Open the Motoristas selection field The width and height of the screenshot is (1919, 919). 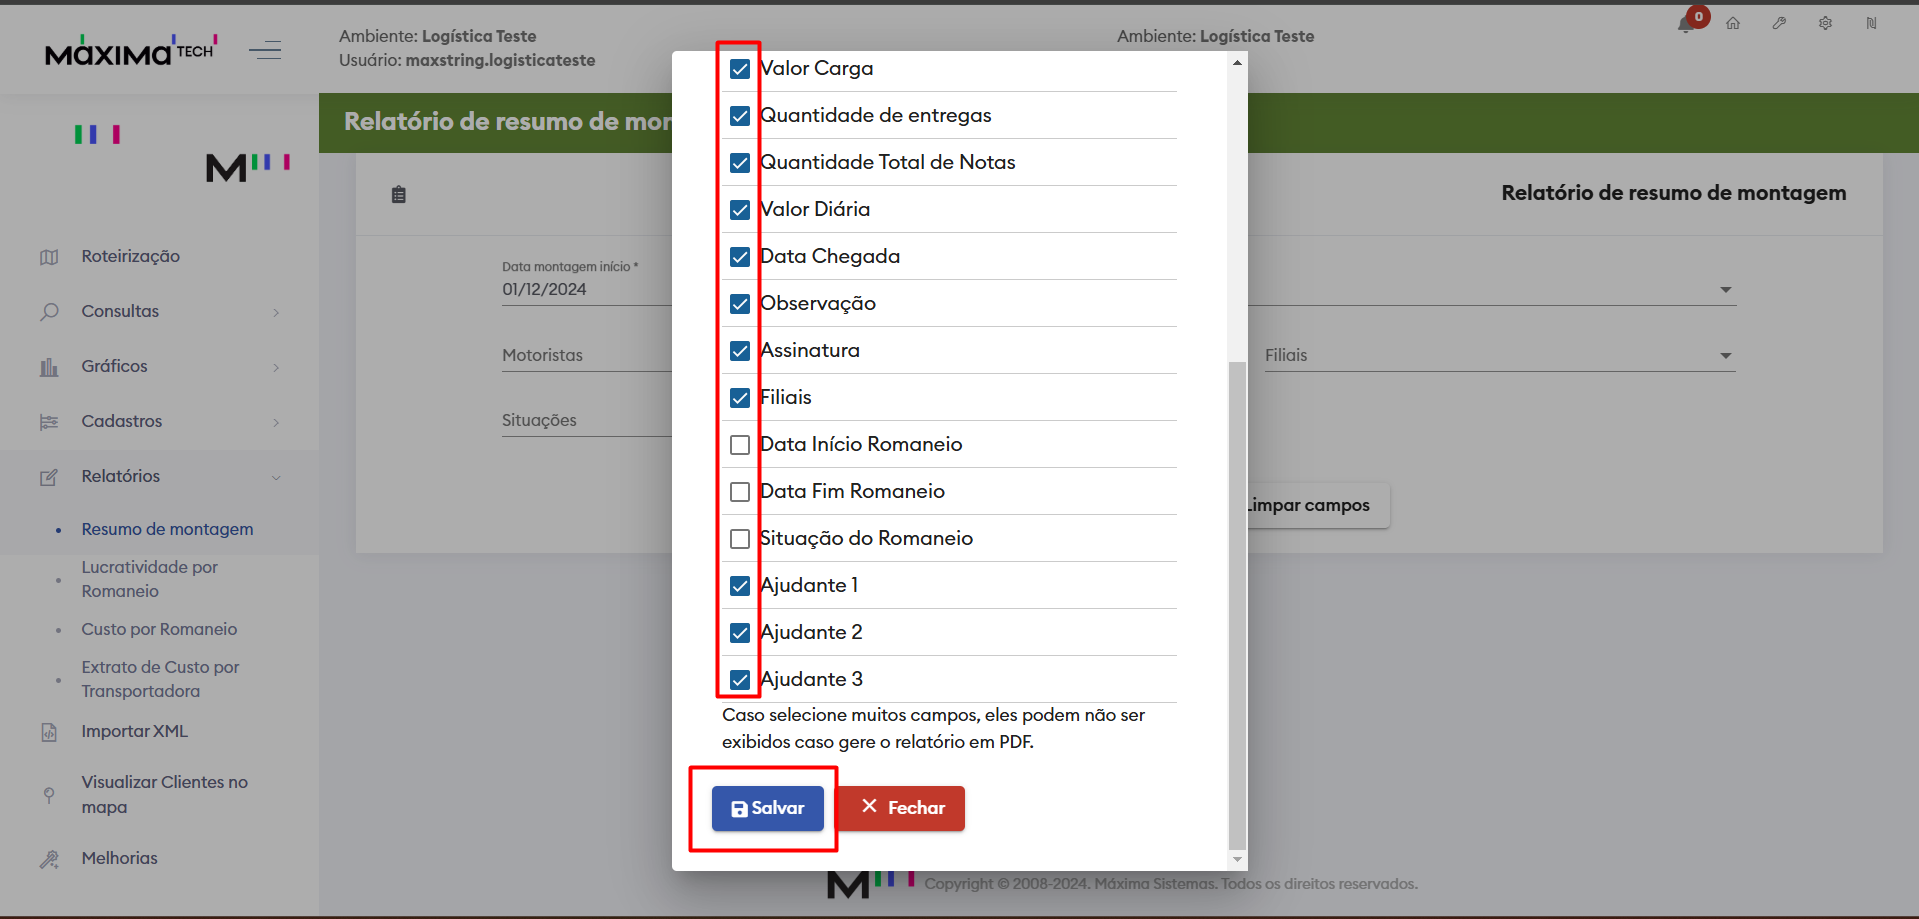pyautogui.click(x=587, y=356)
